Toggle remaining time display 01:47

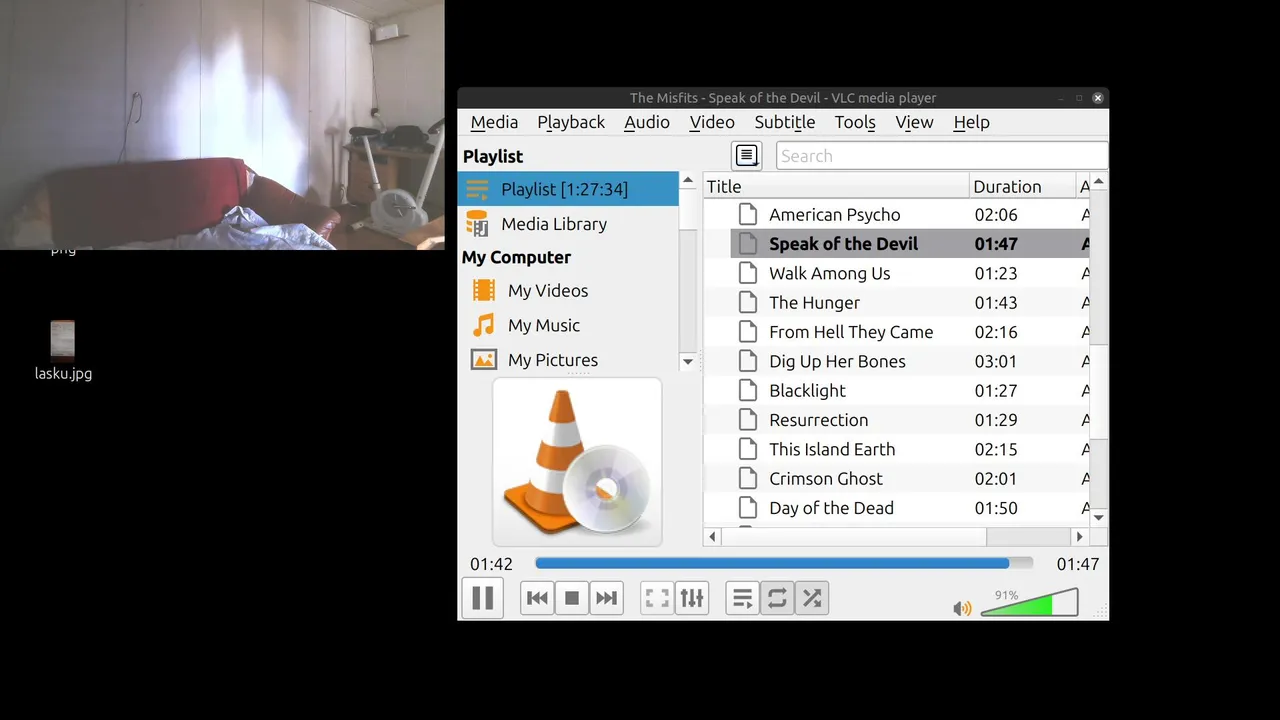pyautogui.click(x=1078, y=564)
